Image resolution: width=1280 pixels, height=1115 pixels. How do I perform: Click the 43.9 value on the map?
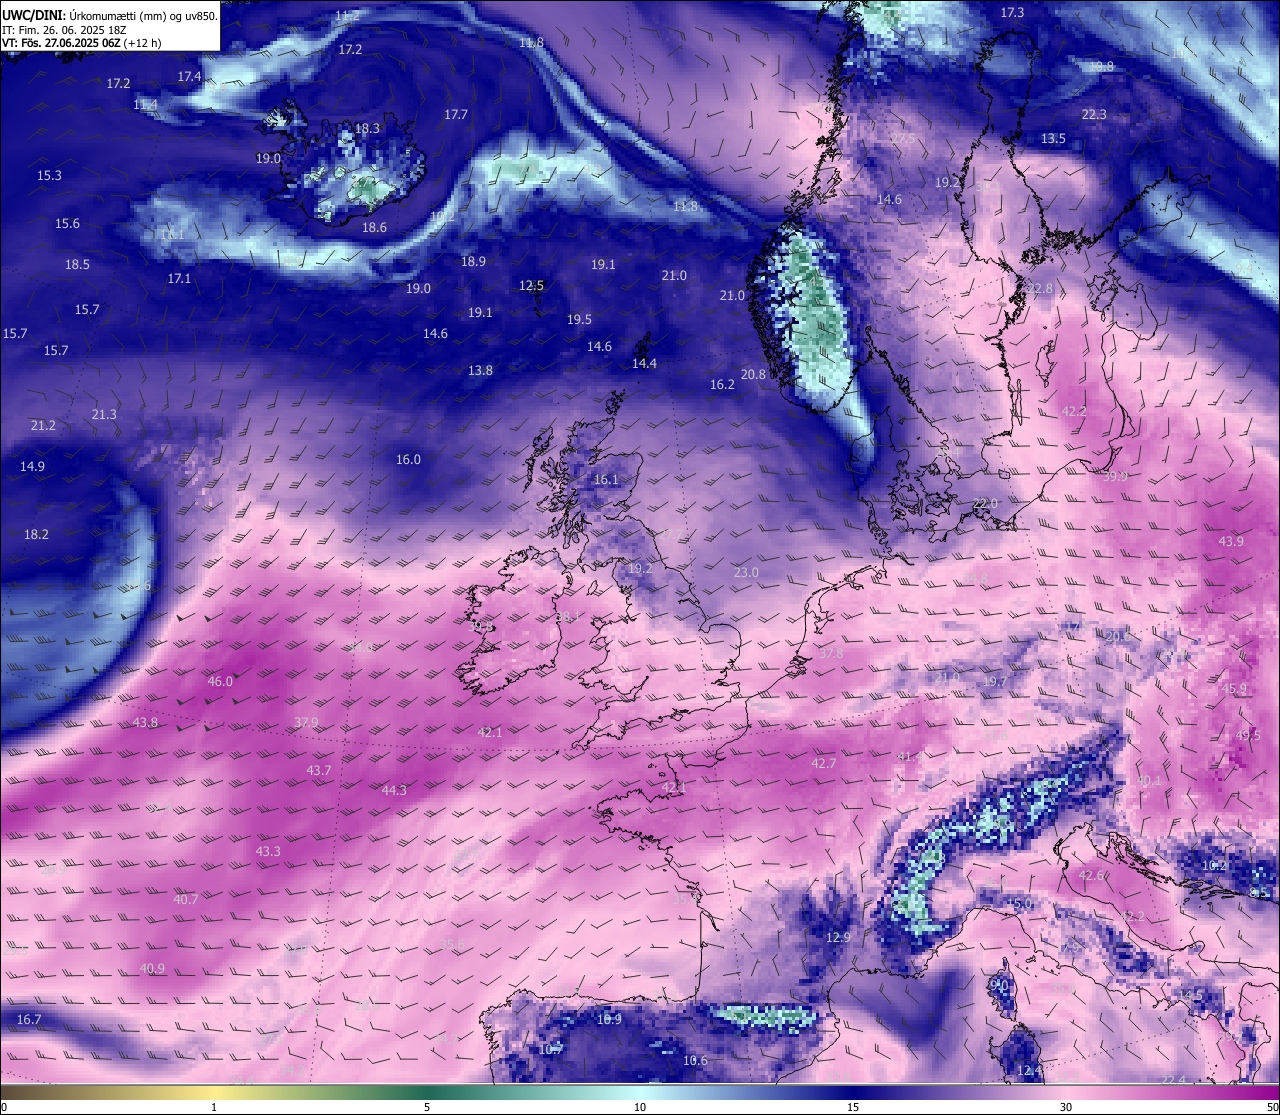coord(1231,541)
